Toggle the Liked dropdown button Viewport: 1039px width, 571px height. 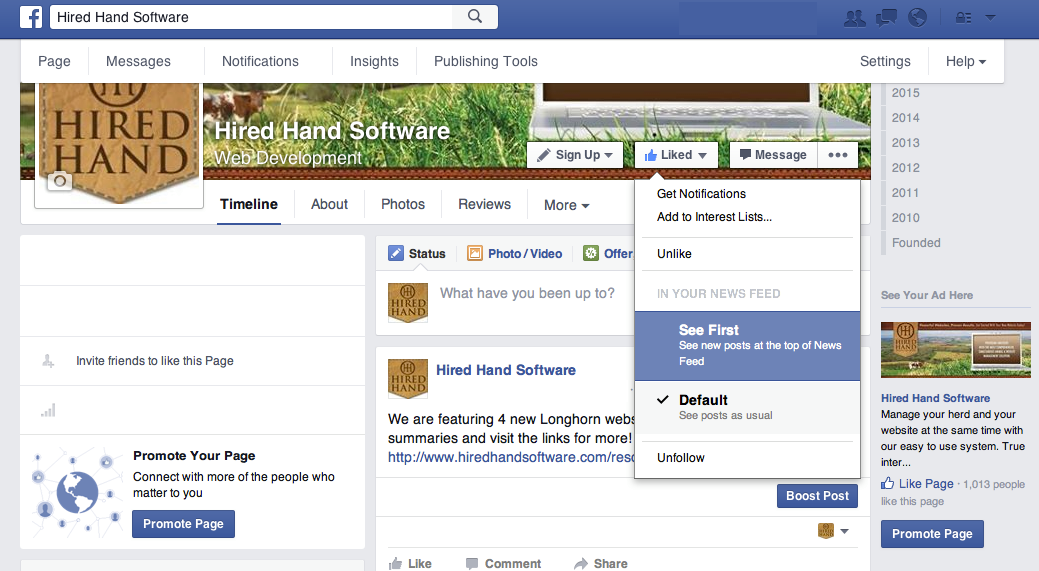coord(675,154)
